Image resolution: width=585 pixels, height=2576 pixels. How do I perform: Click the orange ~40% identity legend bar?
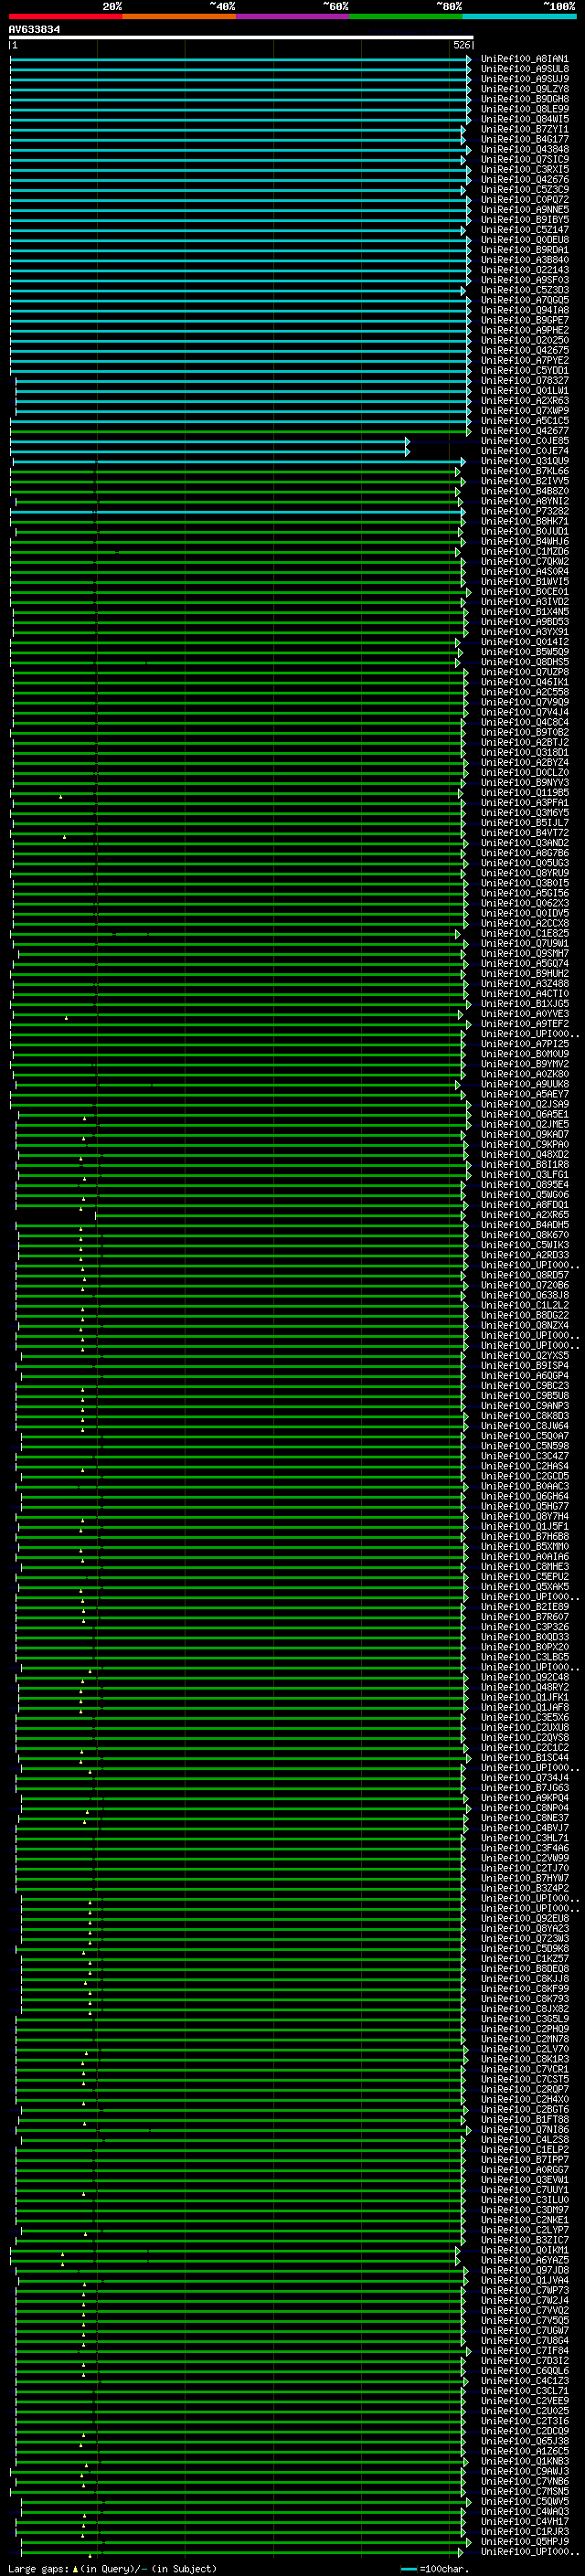[179, 16]
